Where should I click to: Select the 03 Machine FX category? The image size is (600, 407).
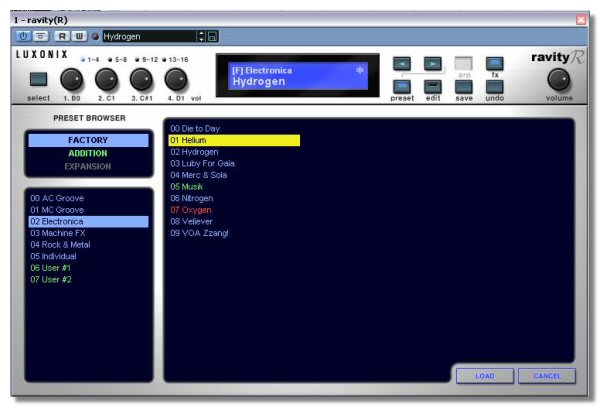(88, 233)
